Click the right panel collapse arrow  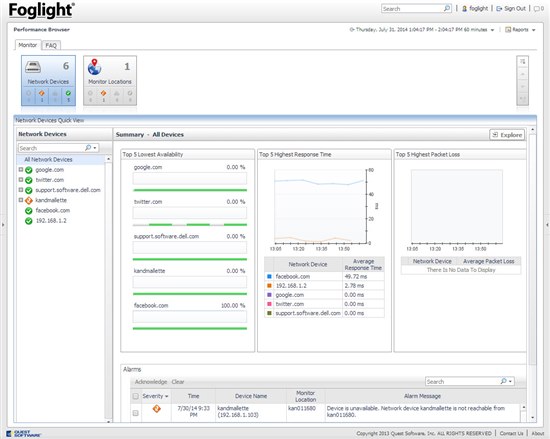pos(547,224)
